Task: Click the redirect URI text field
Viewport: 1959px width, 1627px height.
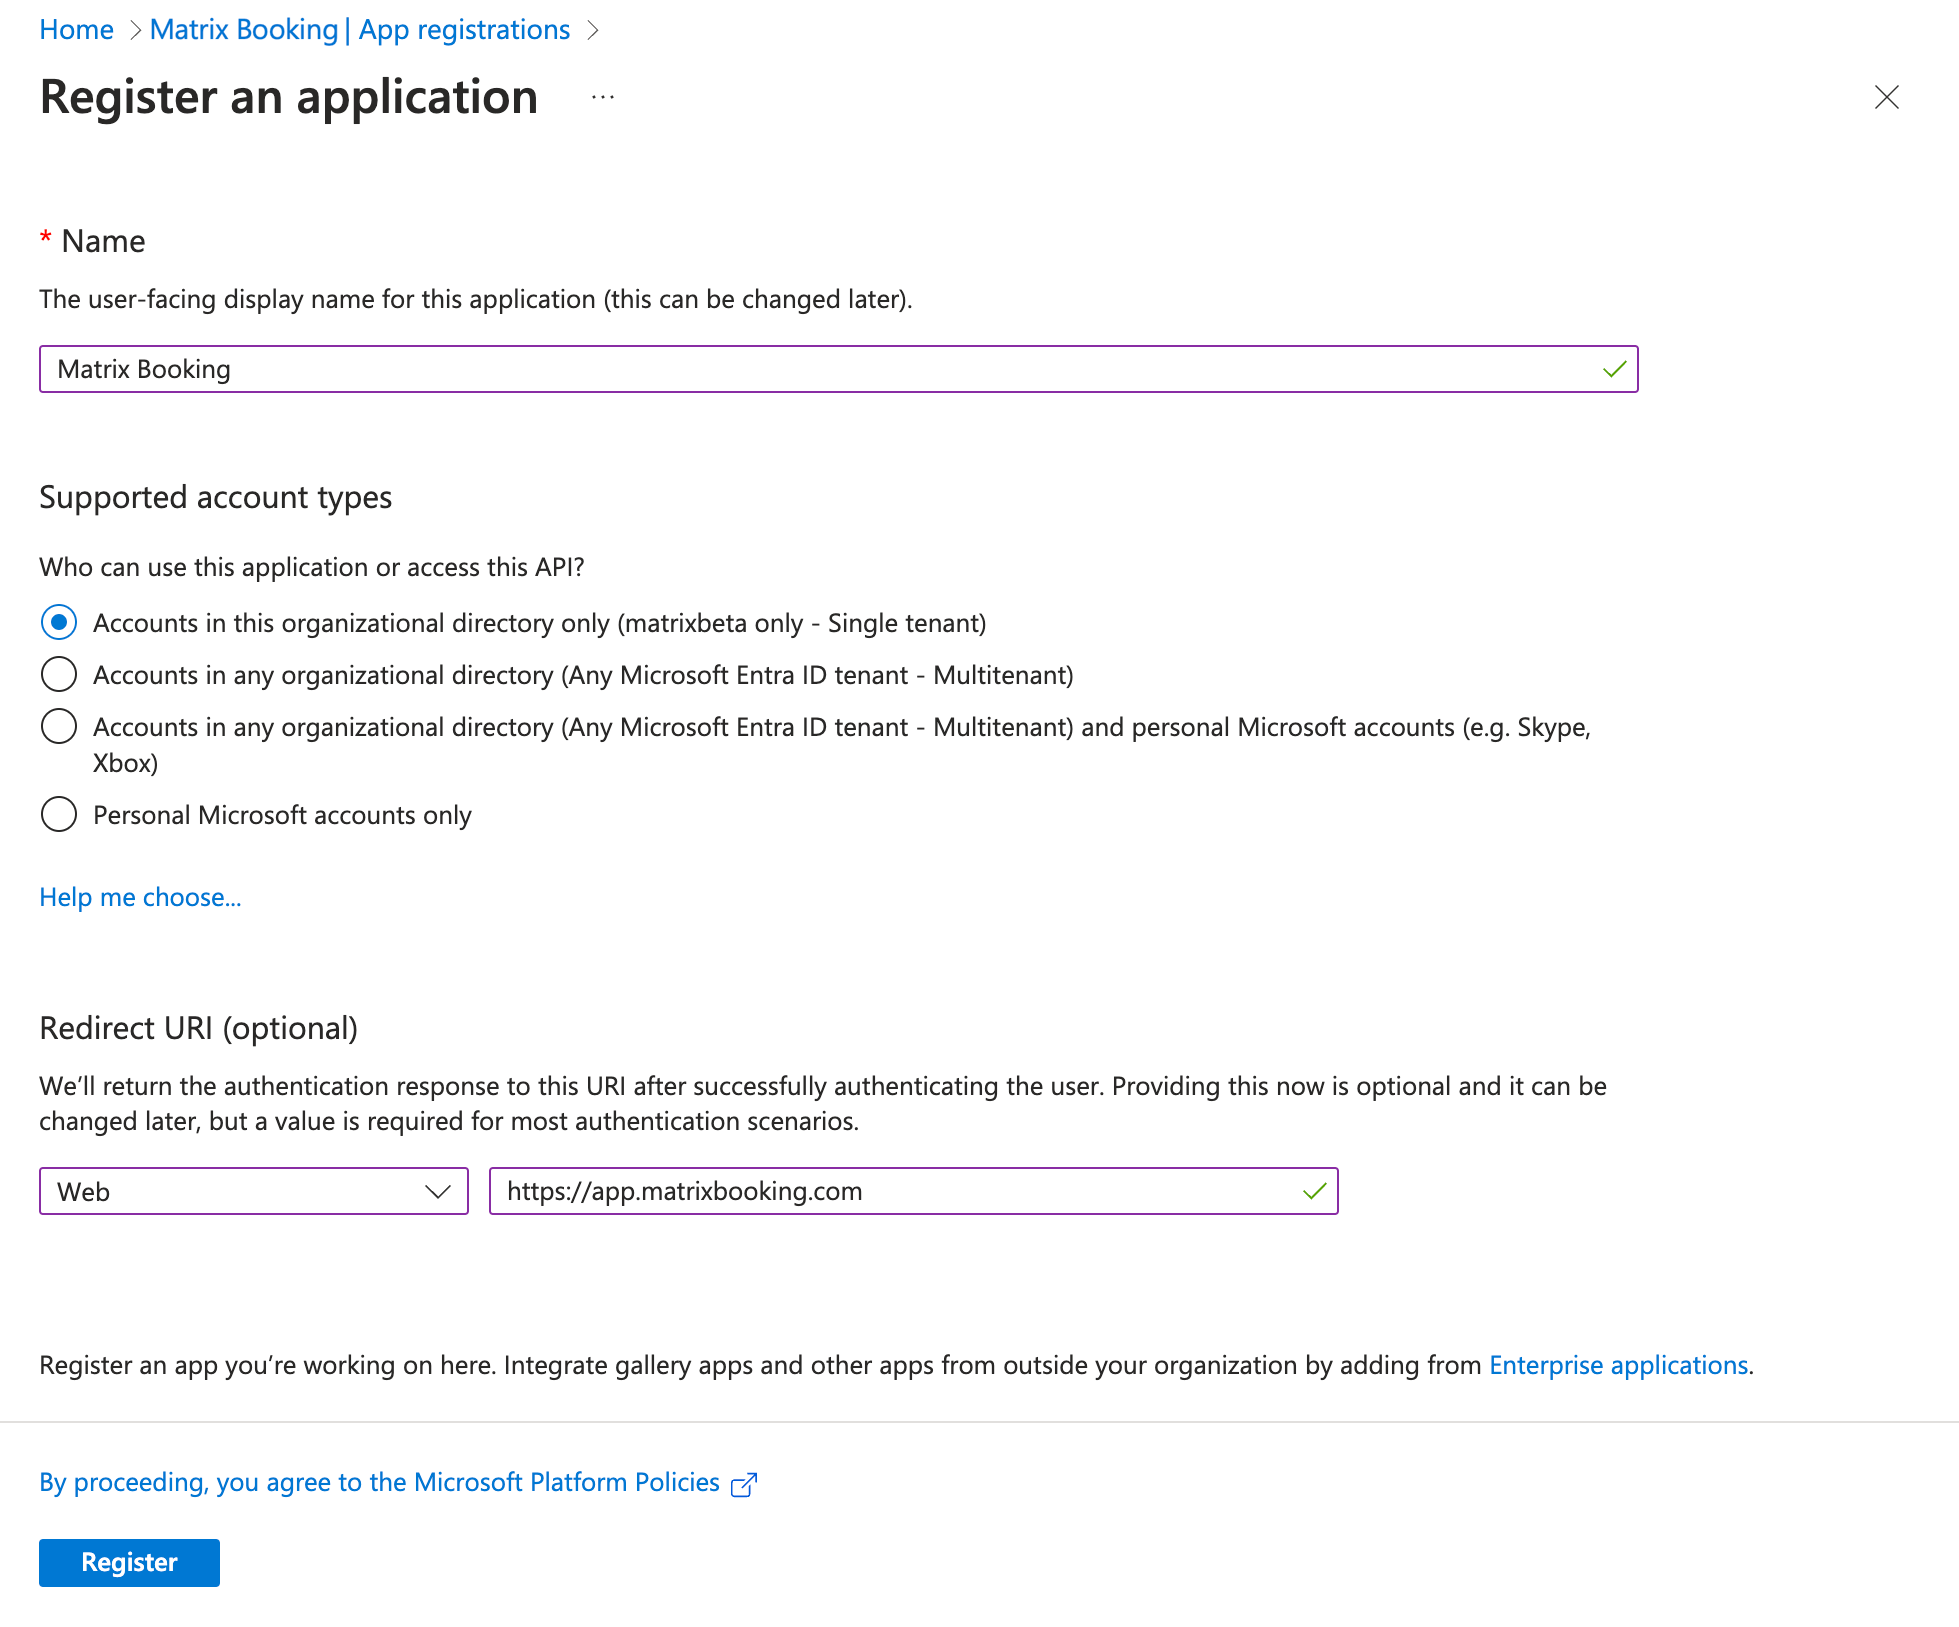Action: pos(900,1191)
